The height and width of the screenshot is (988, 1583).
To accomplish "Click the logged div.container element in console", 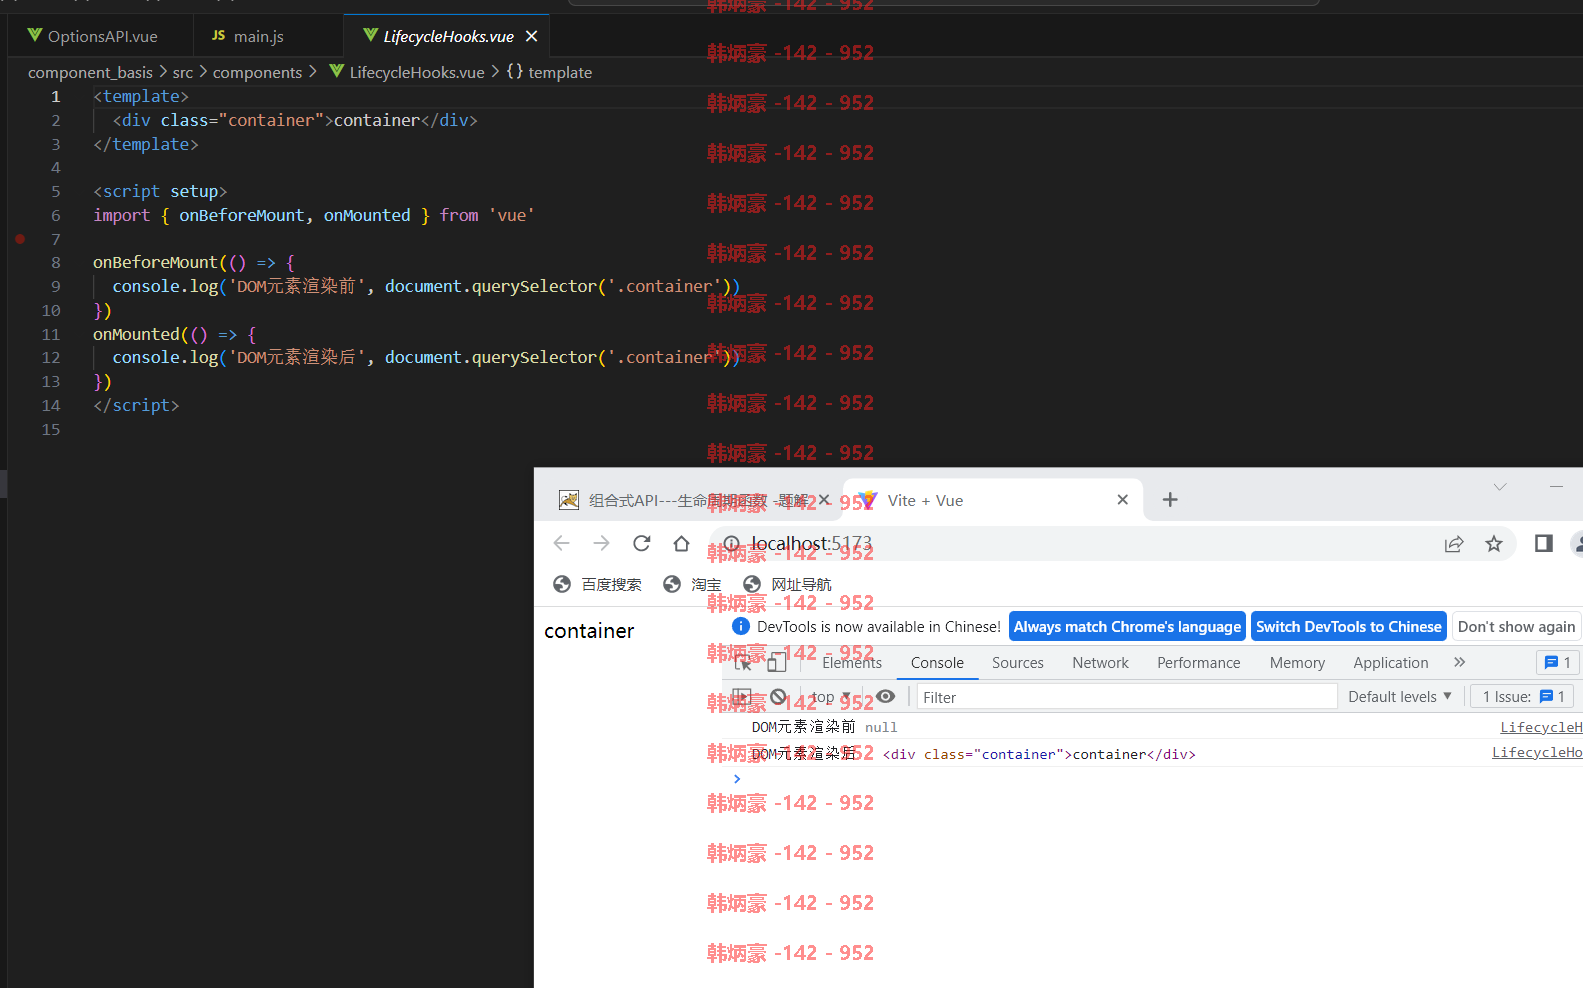I will (1039, 754).
